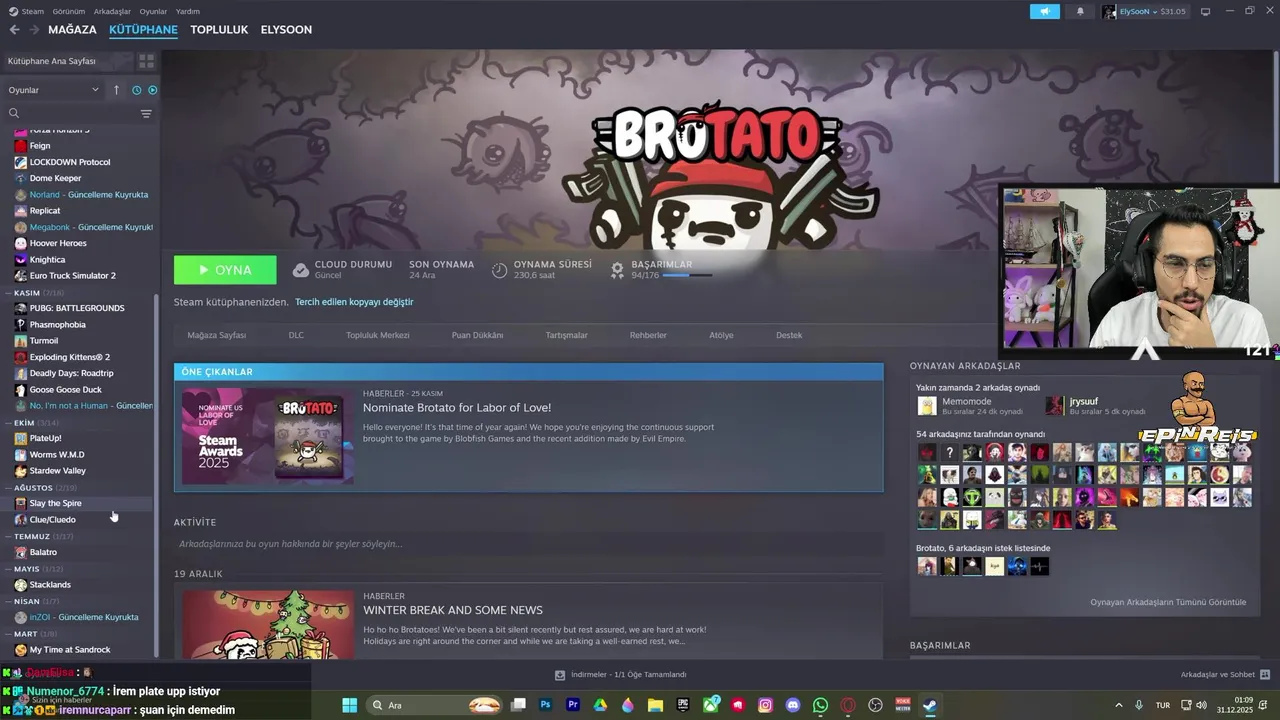This screenshot has height=720, width=1280.
Task: Open advanced filter options icon
Action: click(x=146, y=113)
